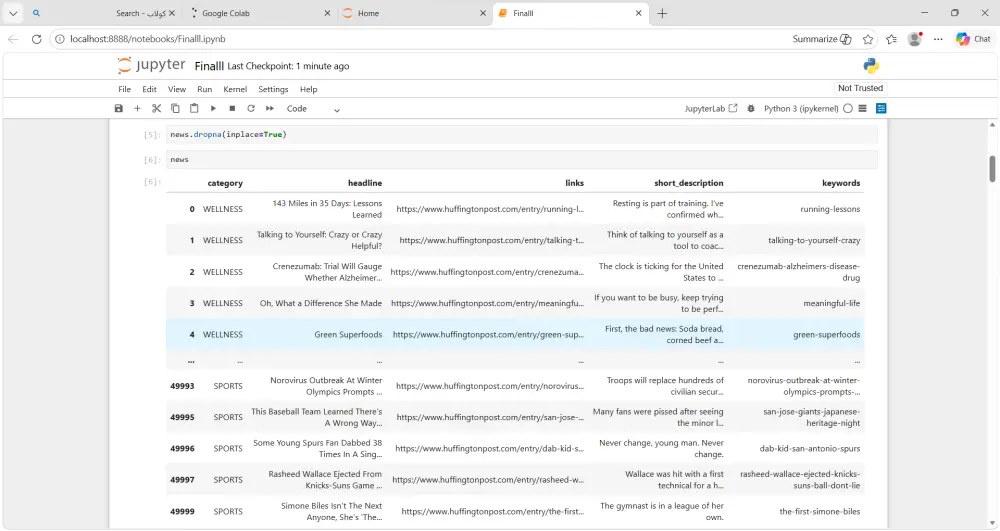This screenshot has width=1000, height=531.
Task: Open the Kernel menu
Action: tap(235, 89)
